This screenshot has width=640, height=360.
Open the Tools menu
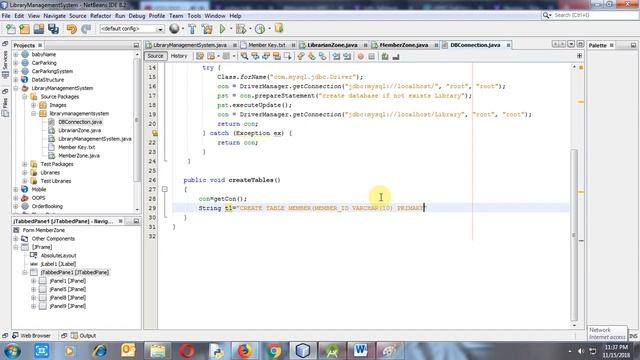pos(194,16)
